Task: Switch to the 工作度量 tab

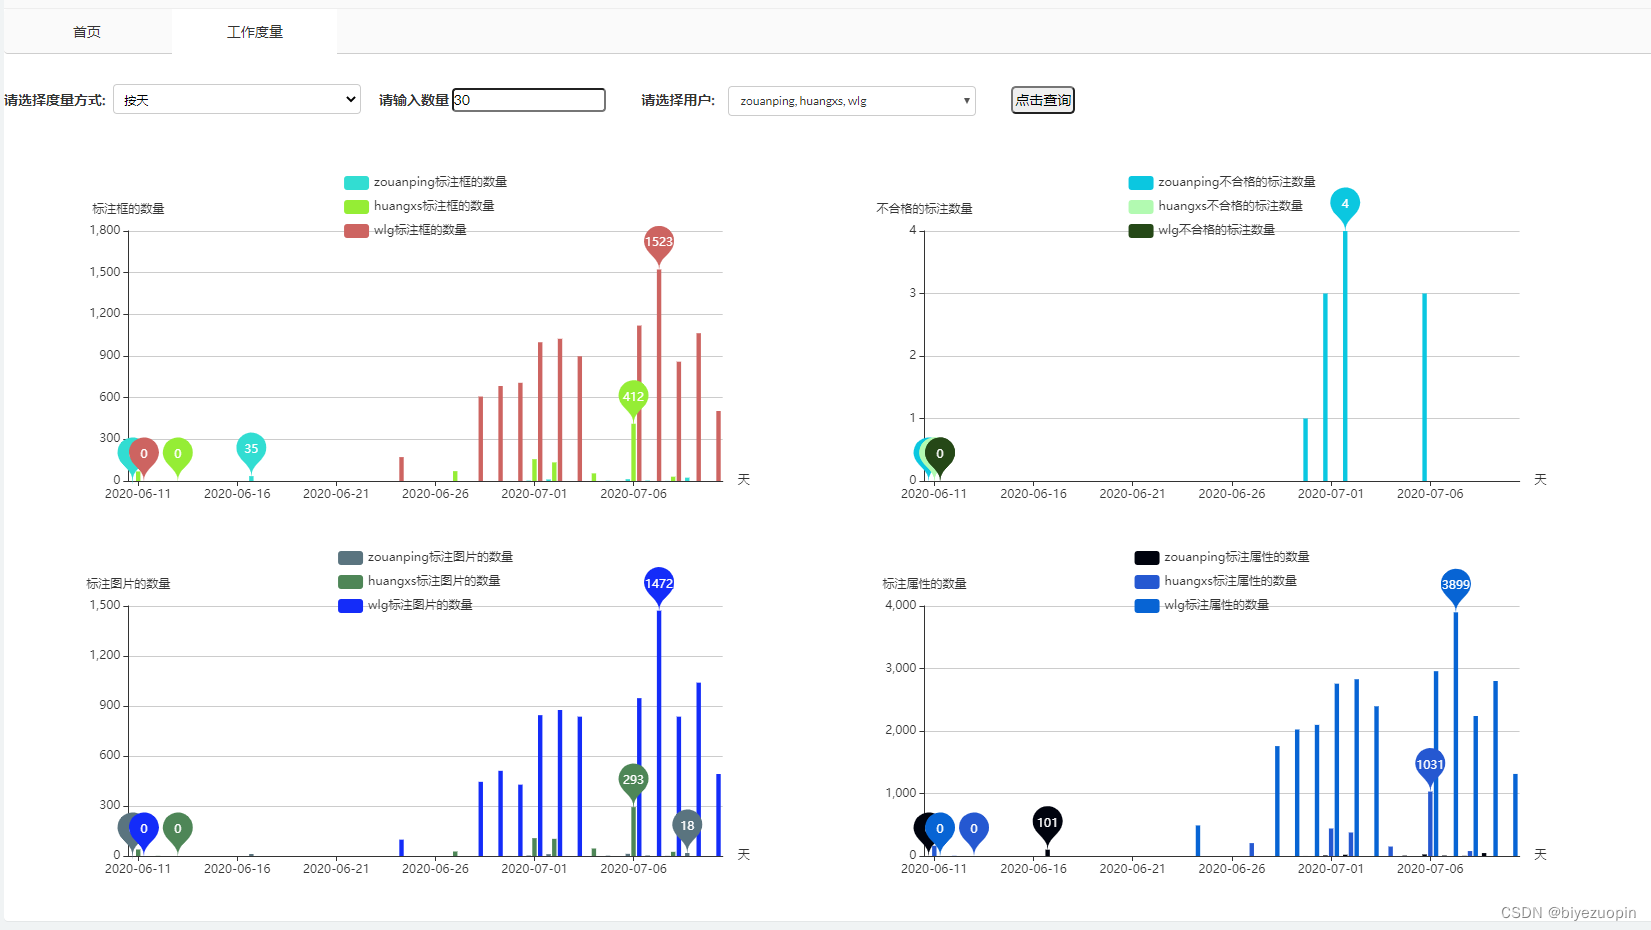Action: click(x=254, y=32)
